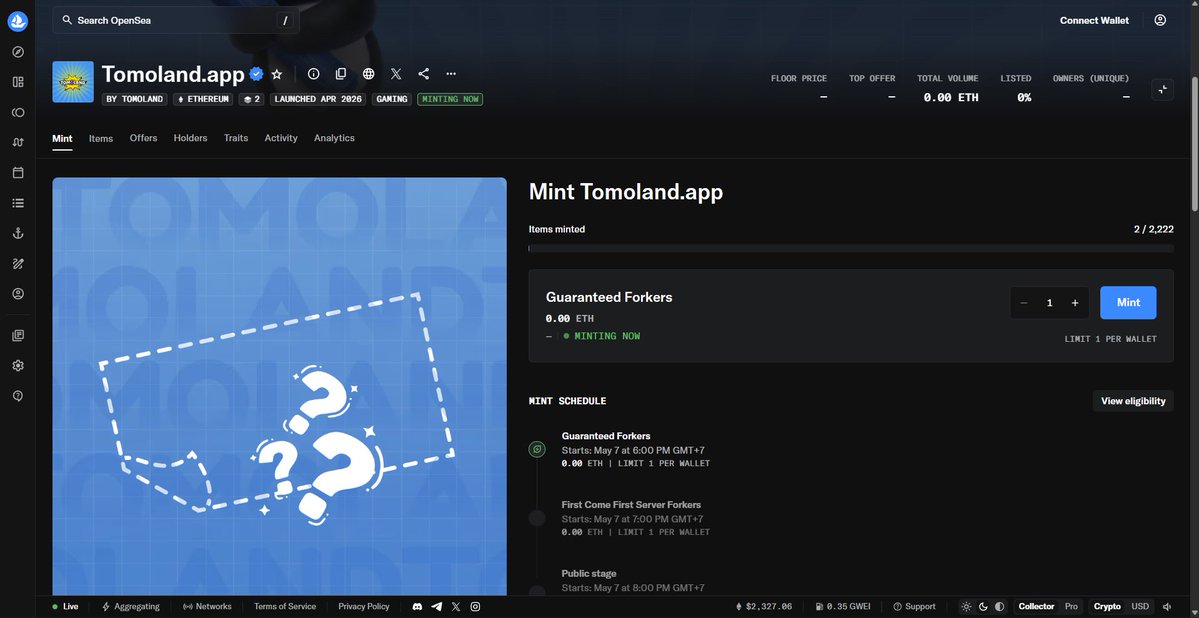The image size is (1199, 618).
Task: Show collection info via the info icon
Action: point(314,73)
